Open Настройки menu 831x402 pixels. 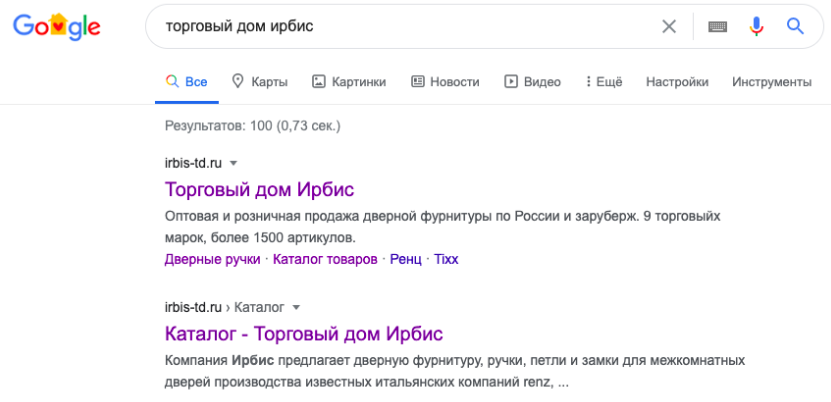(677, 82)
